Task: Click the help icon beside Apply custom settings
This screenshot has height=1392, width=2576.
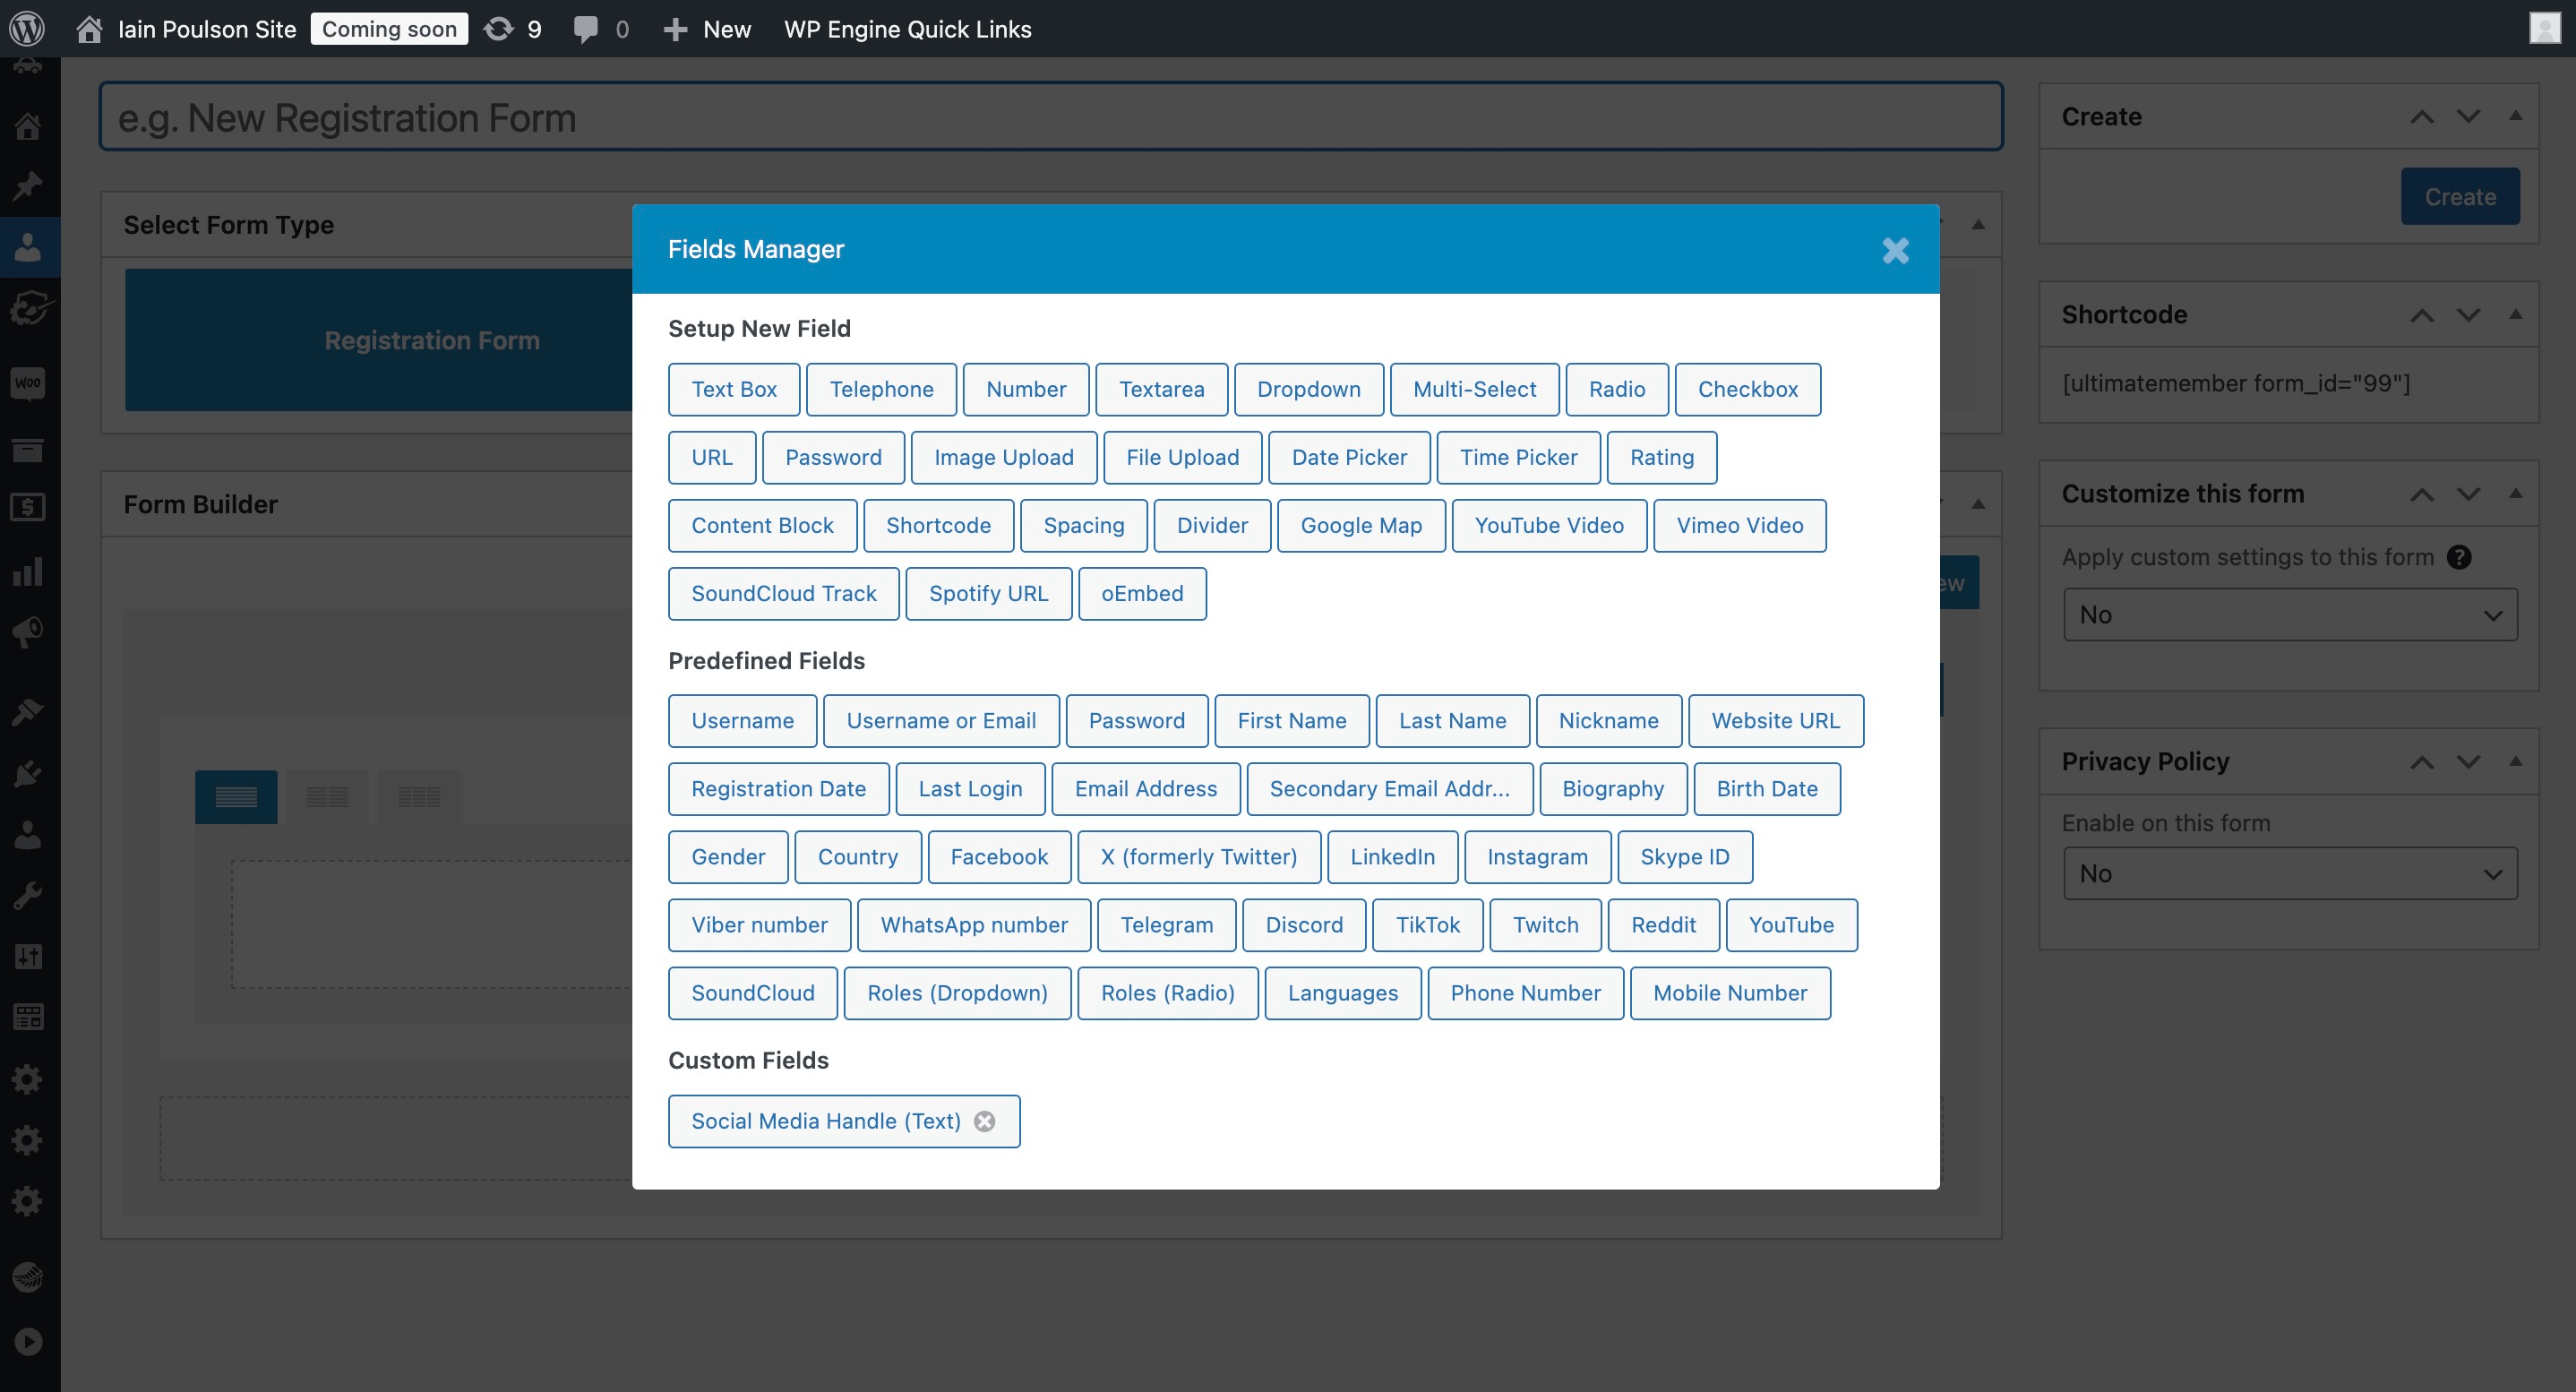Action: [x=2459, y=557]
